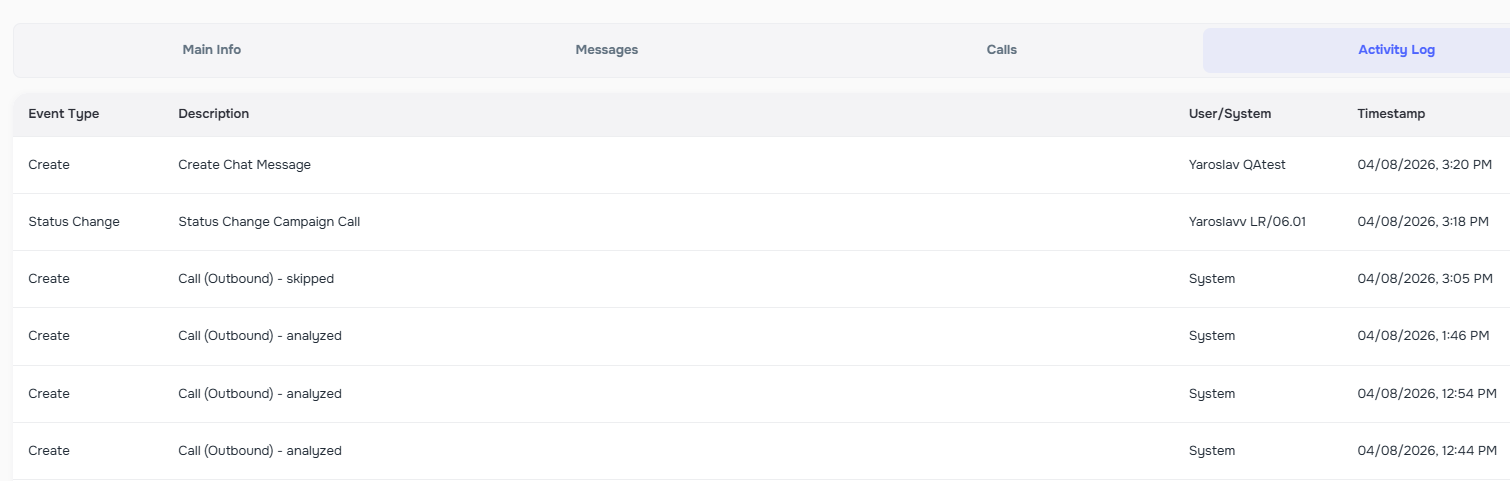This screenshot has height=481, width=1510.
Task: Click the 3:20 PM timestamp cell
Action: pos(1424,165)
